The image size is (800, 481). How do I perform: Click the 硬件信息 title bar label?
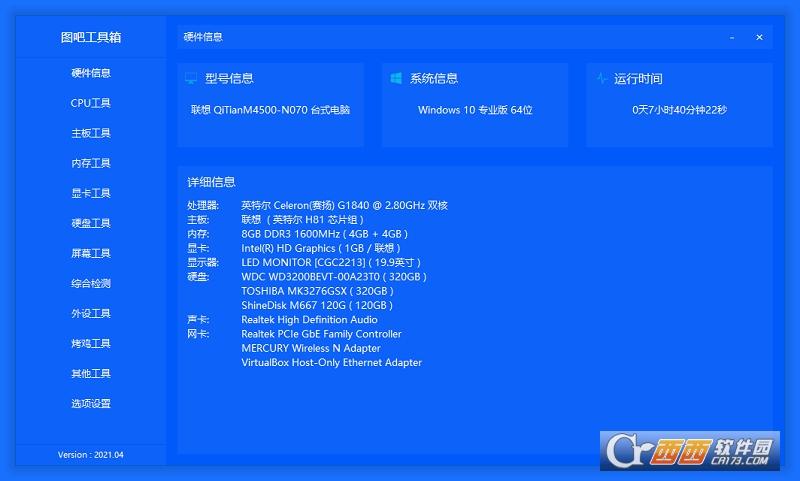203,37
